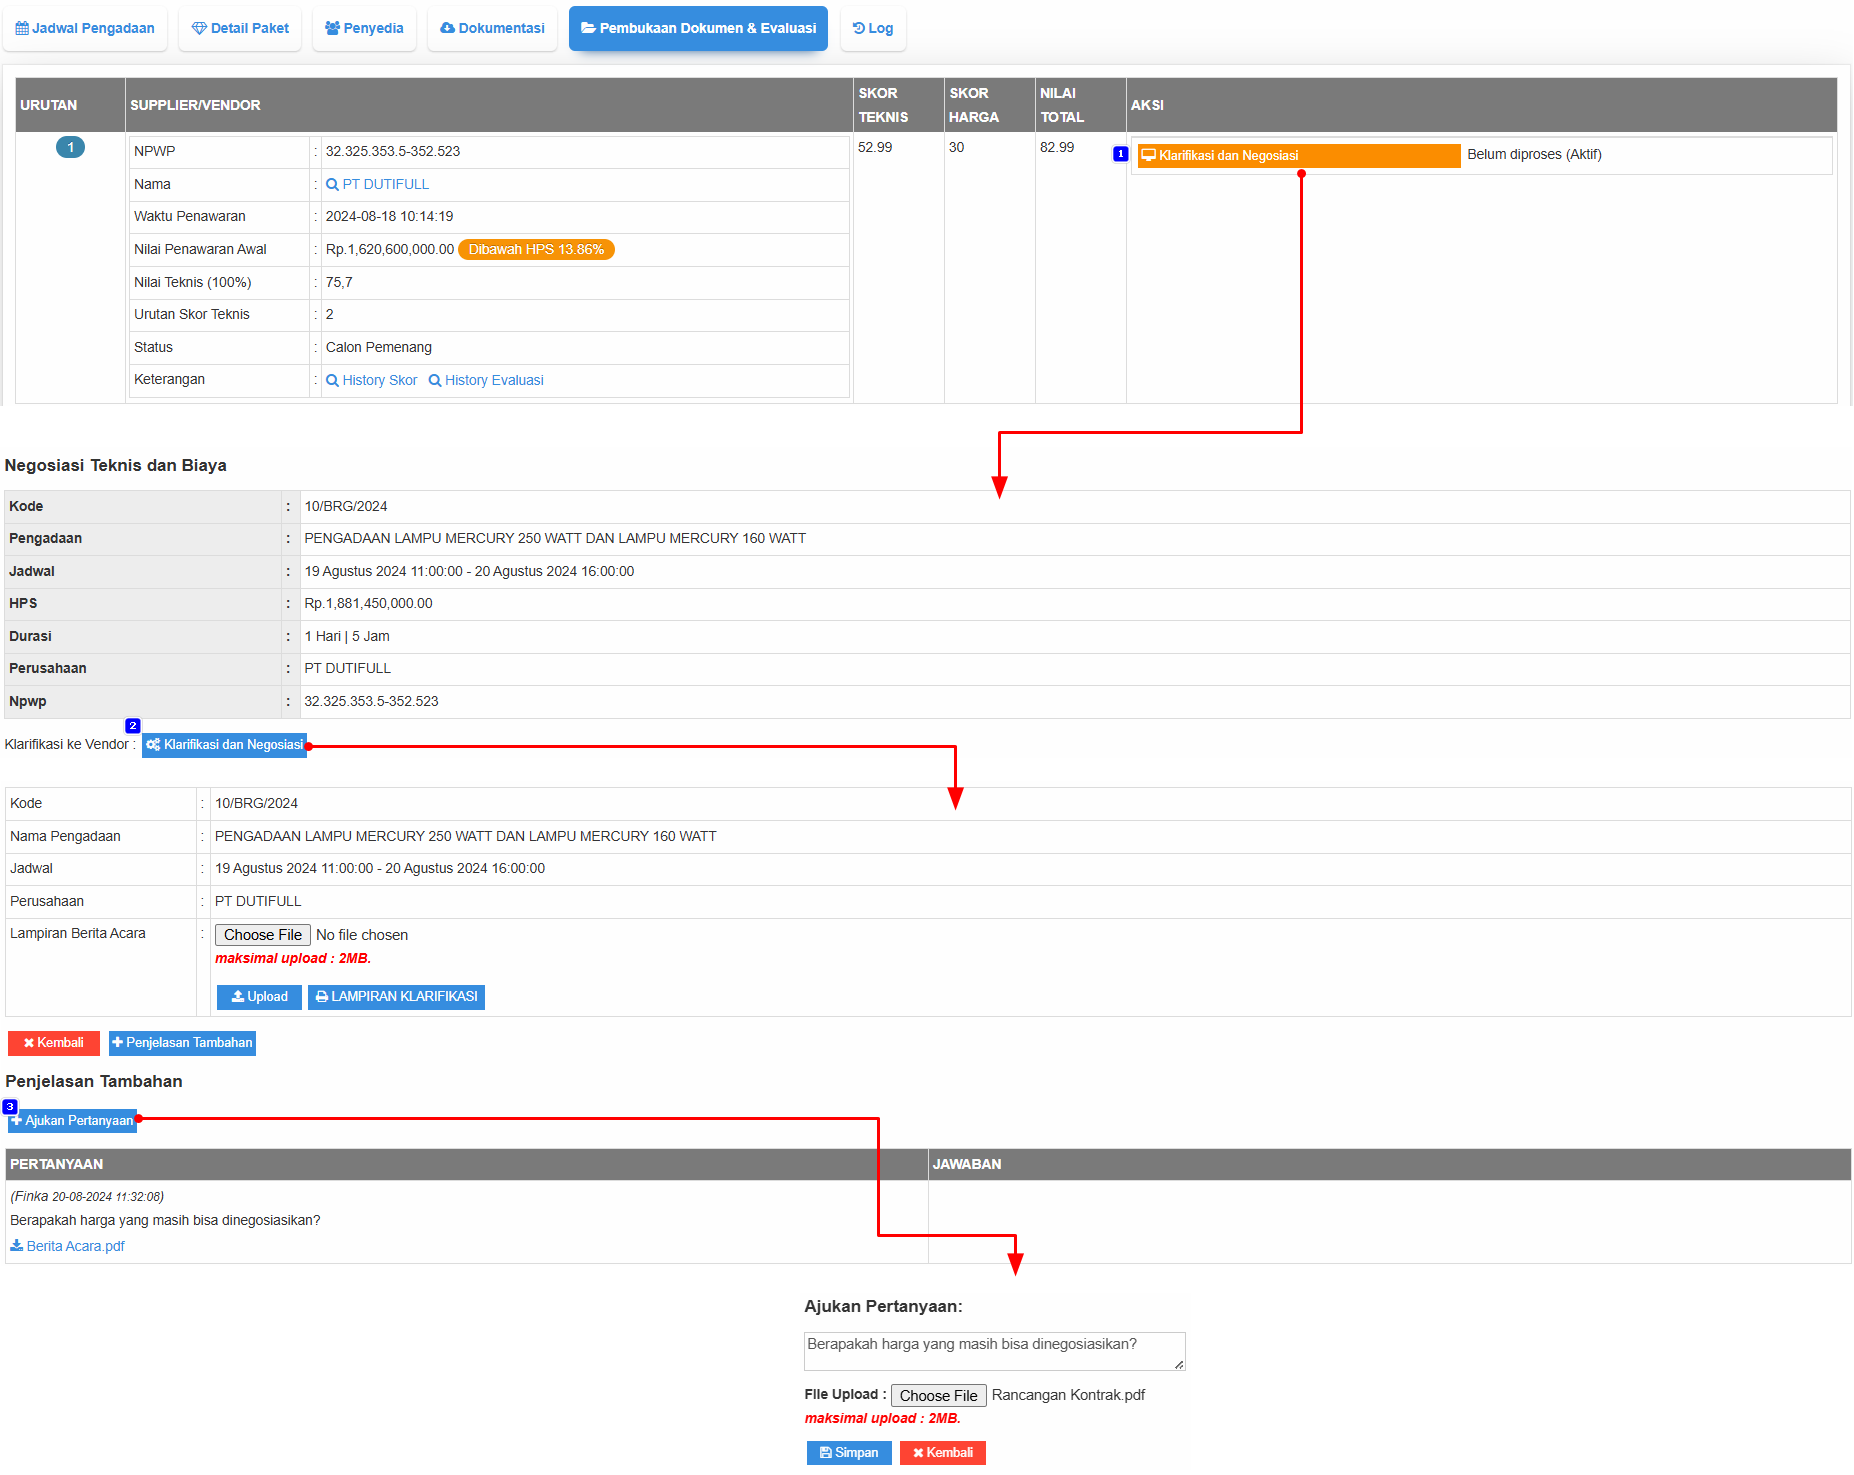Click the PT DUTIFULL vendor link
This screenshot has height=1475, width=1854.
(x=377, y=184)
